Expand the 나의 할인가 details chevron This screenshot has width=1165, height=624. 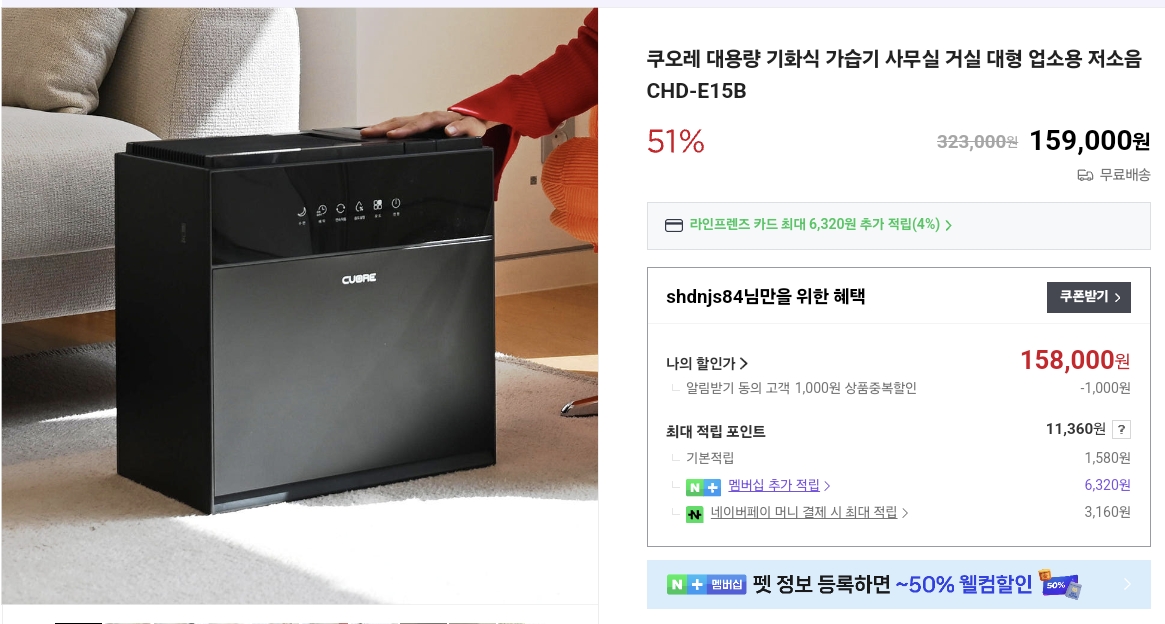(744, 363)
